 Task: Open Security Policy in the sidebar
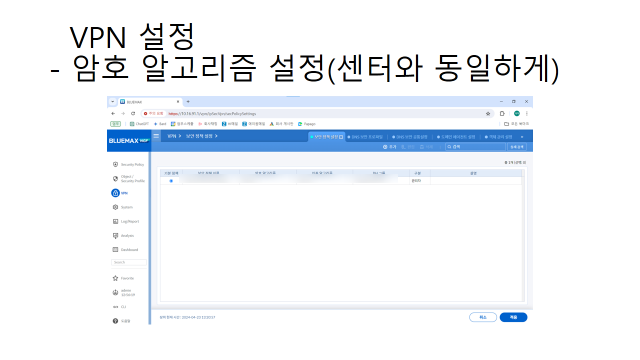point(128,164)
